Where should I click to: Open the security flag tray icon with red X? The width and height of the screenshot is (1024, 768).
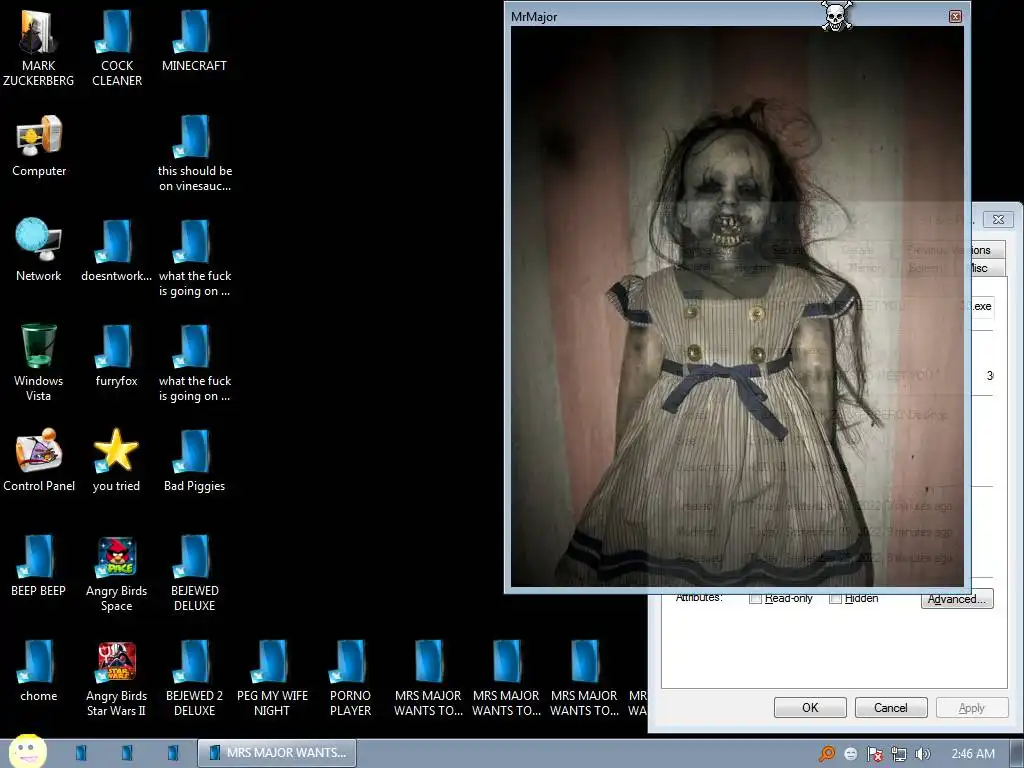(874, 754)
